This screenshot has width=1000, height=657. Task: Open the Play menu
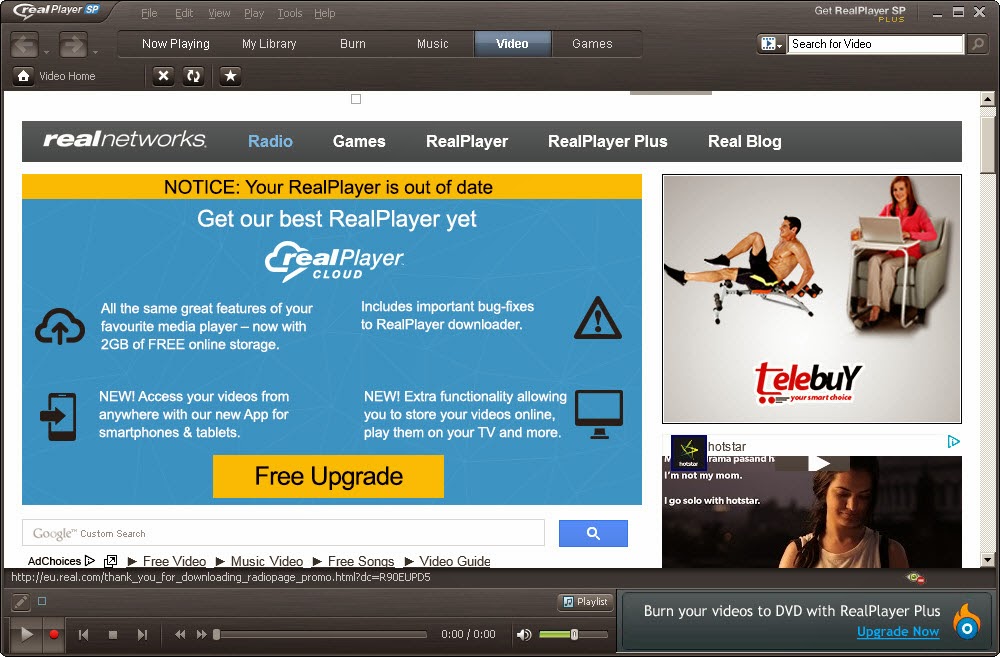pos(254,13)
